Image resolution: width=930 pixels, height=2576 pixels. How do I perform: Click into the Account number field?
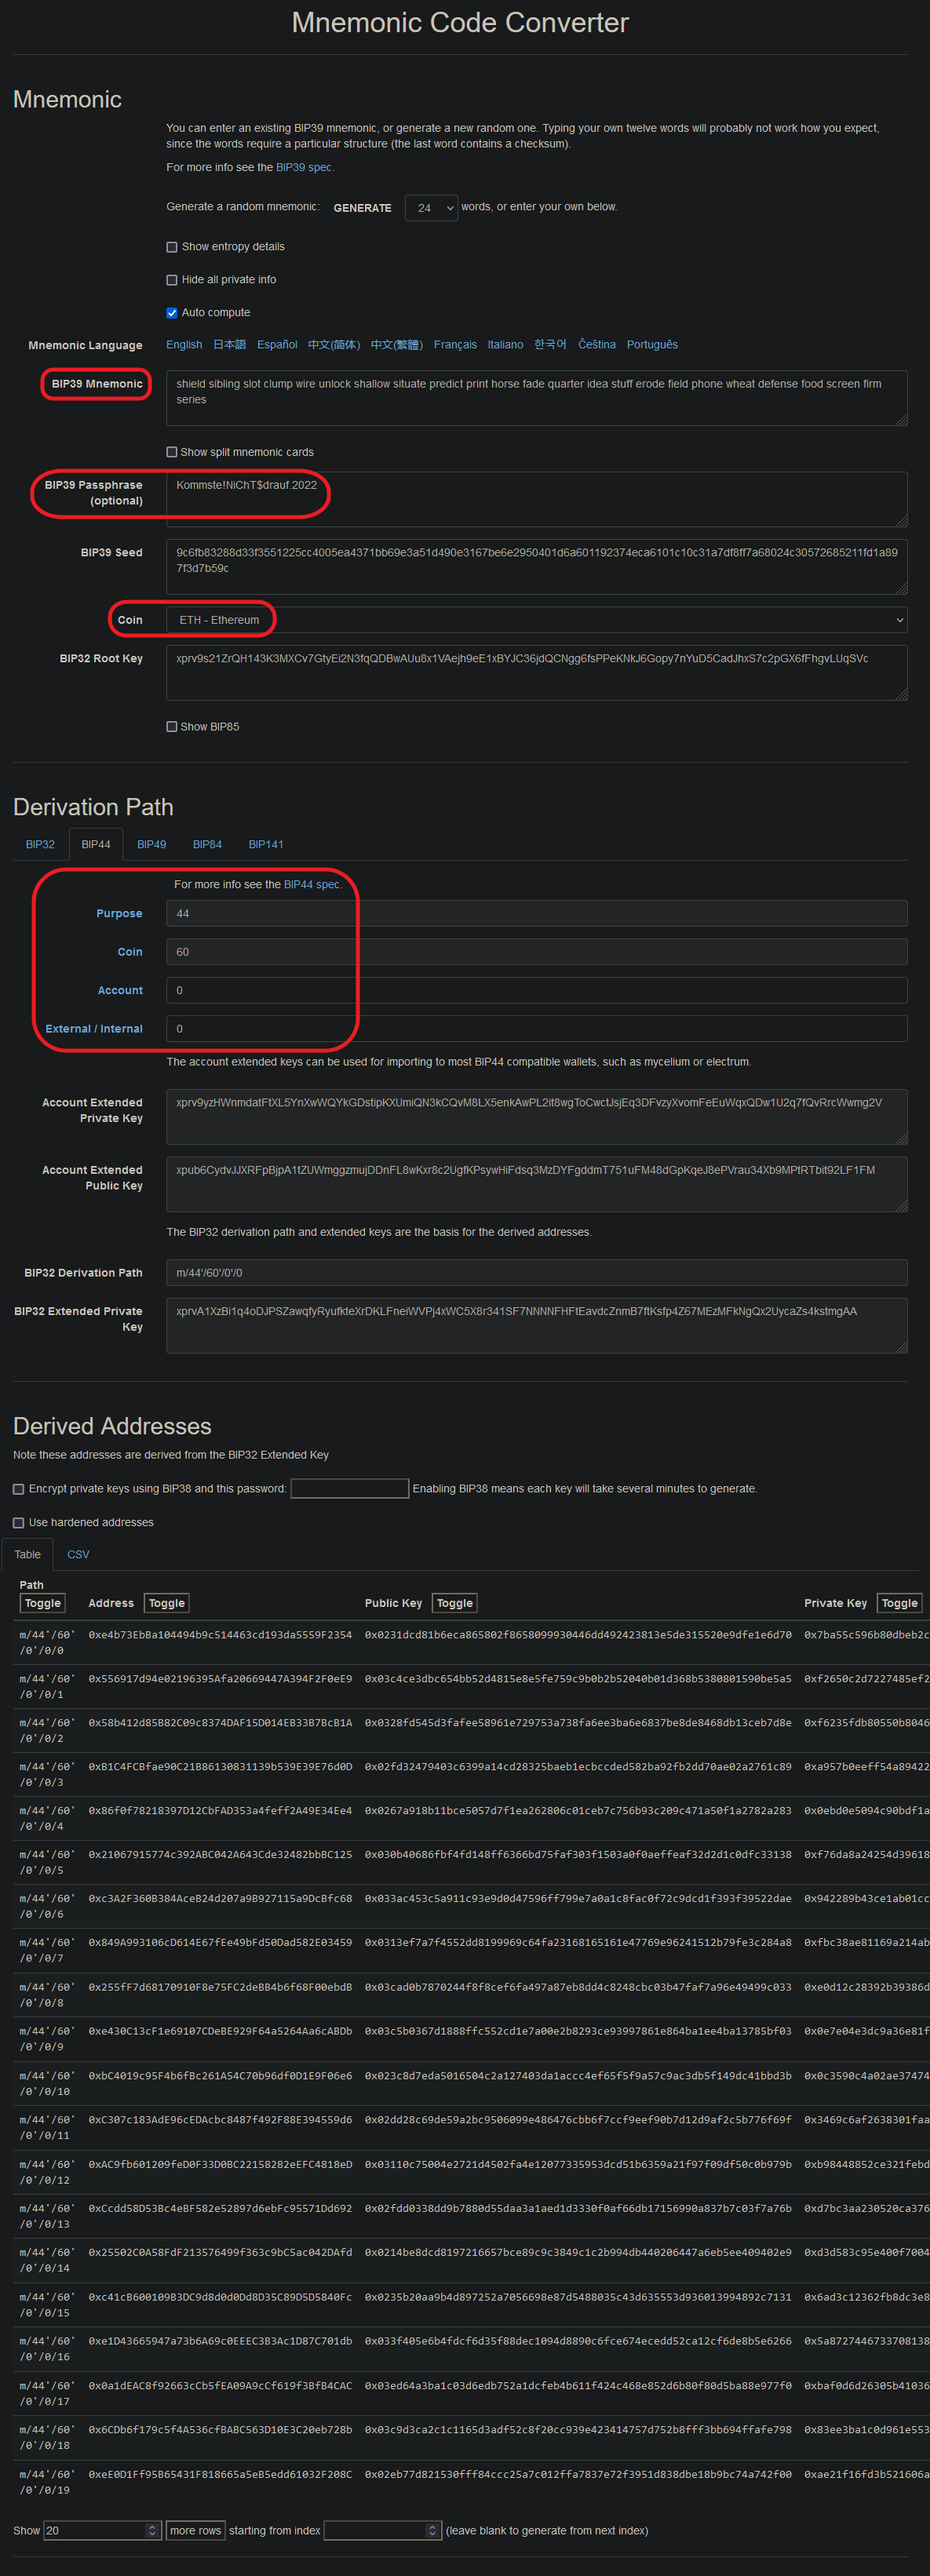point(536,991)
